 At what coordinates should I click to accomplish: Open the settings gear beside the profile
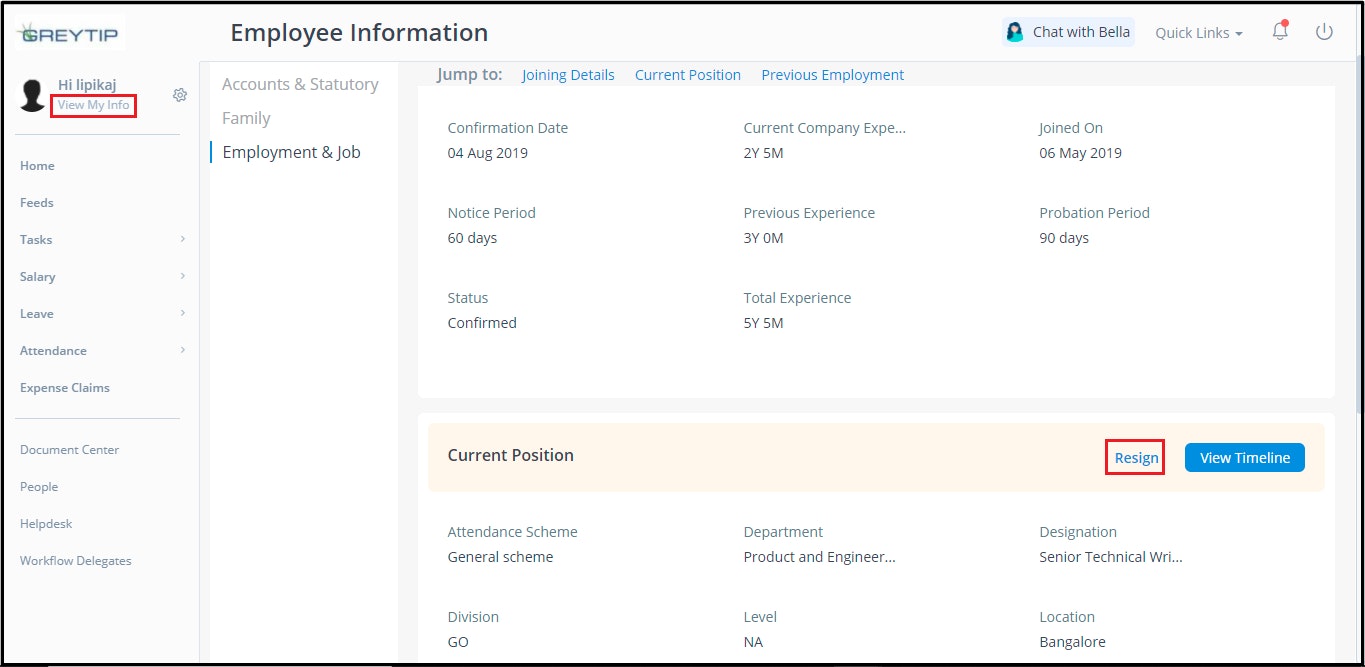tap(180, 95)
